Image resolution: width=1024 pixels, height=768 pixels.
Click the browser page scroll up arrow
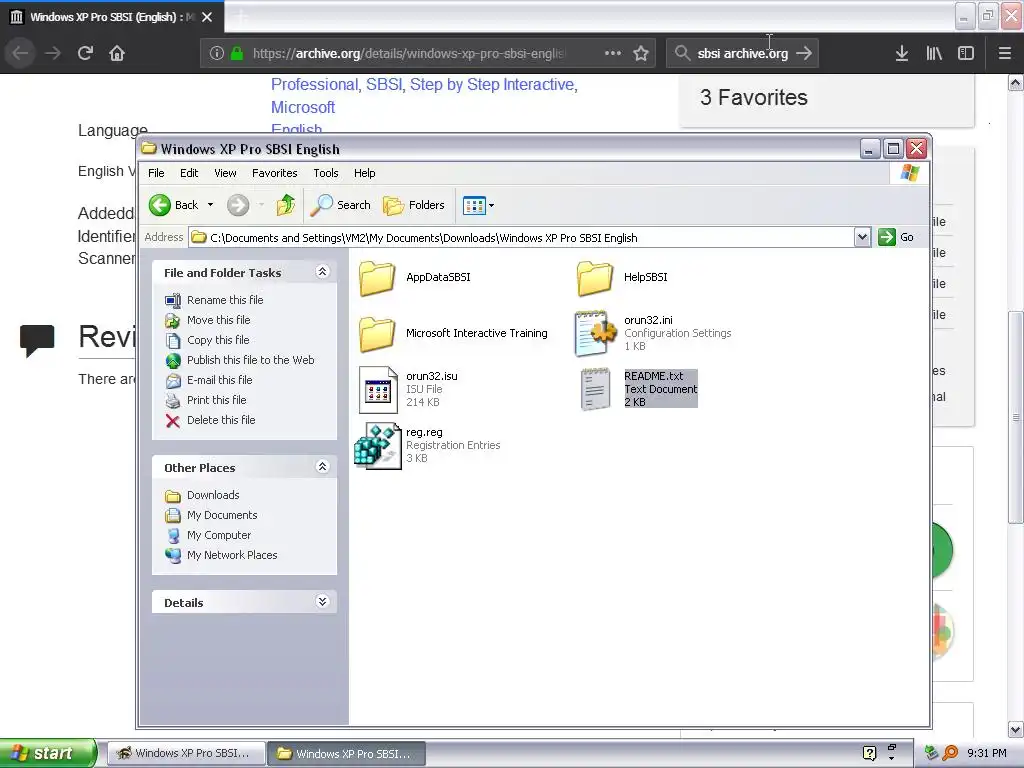pos(1016,83)
